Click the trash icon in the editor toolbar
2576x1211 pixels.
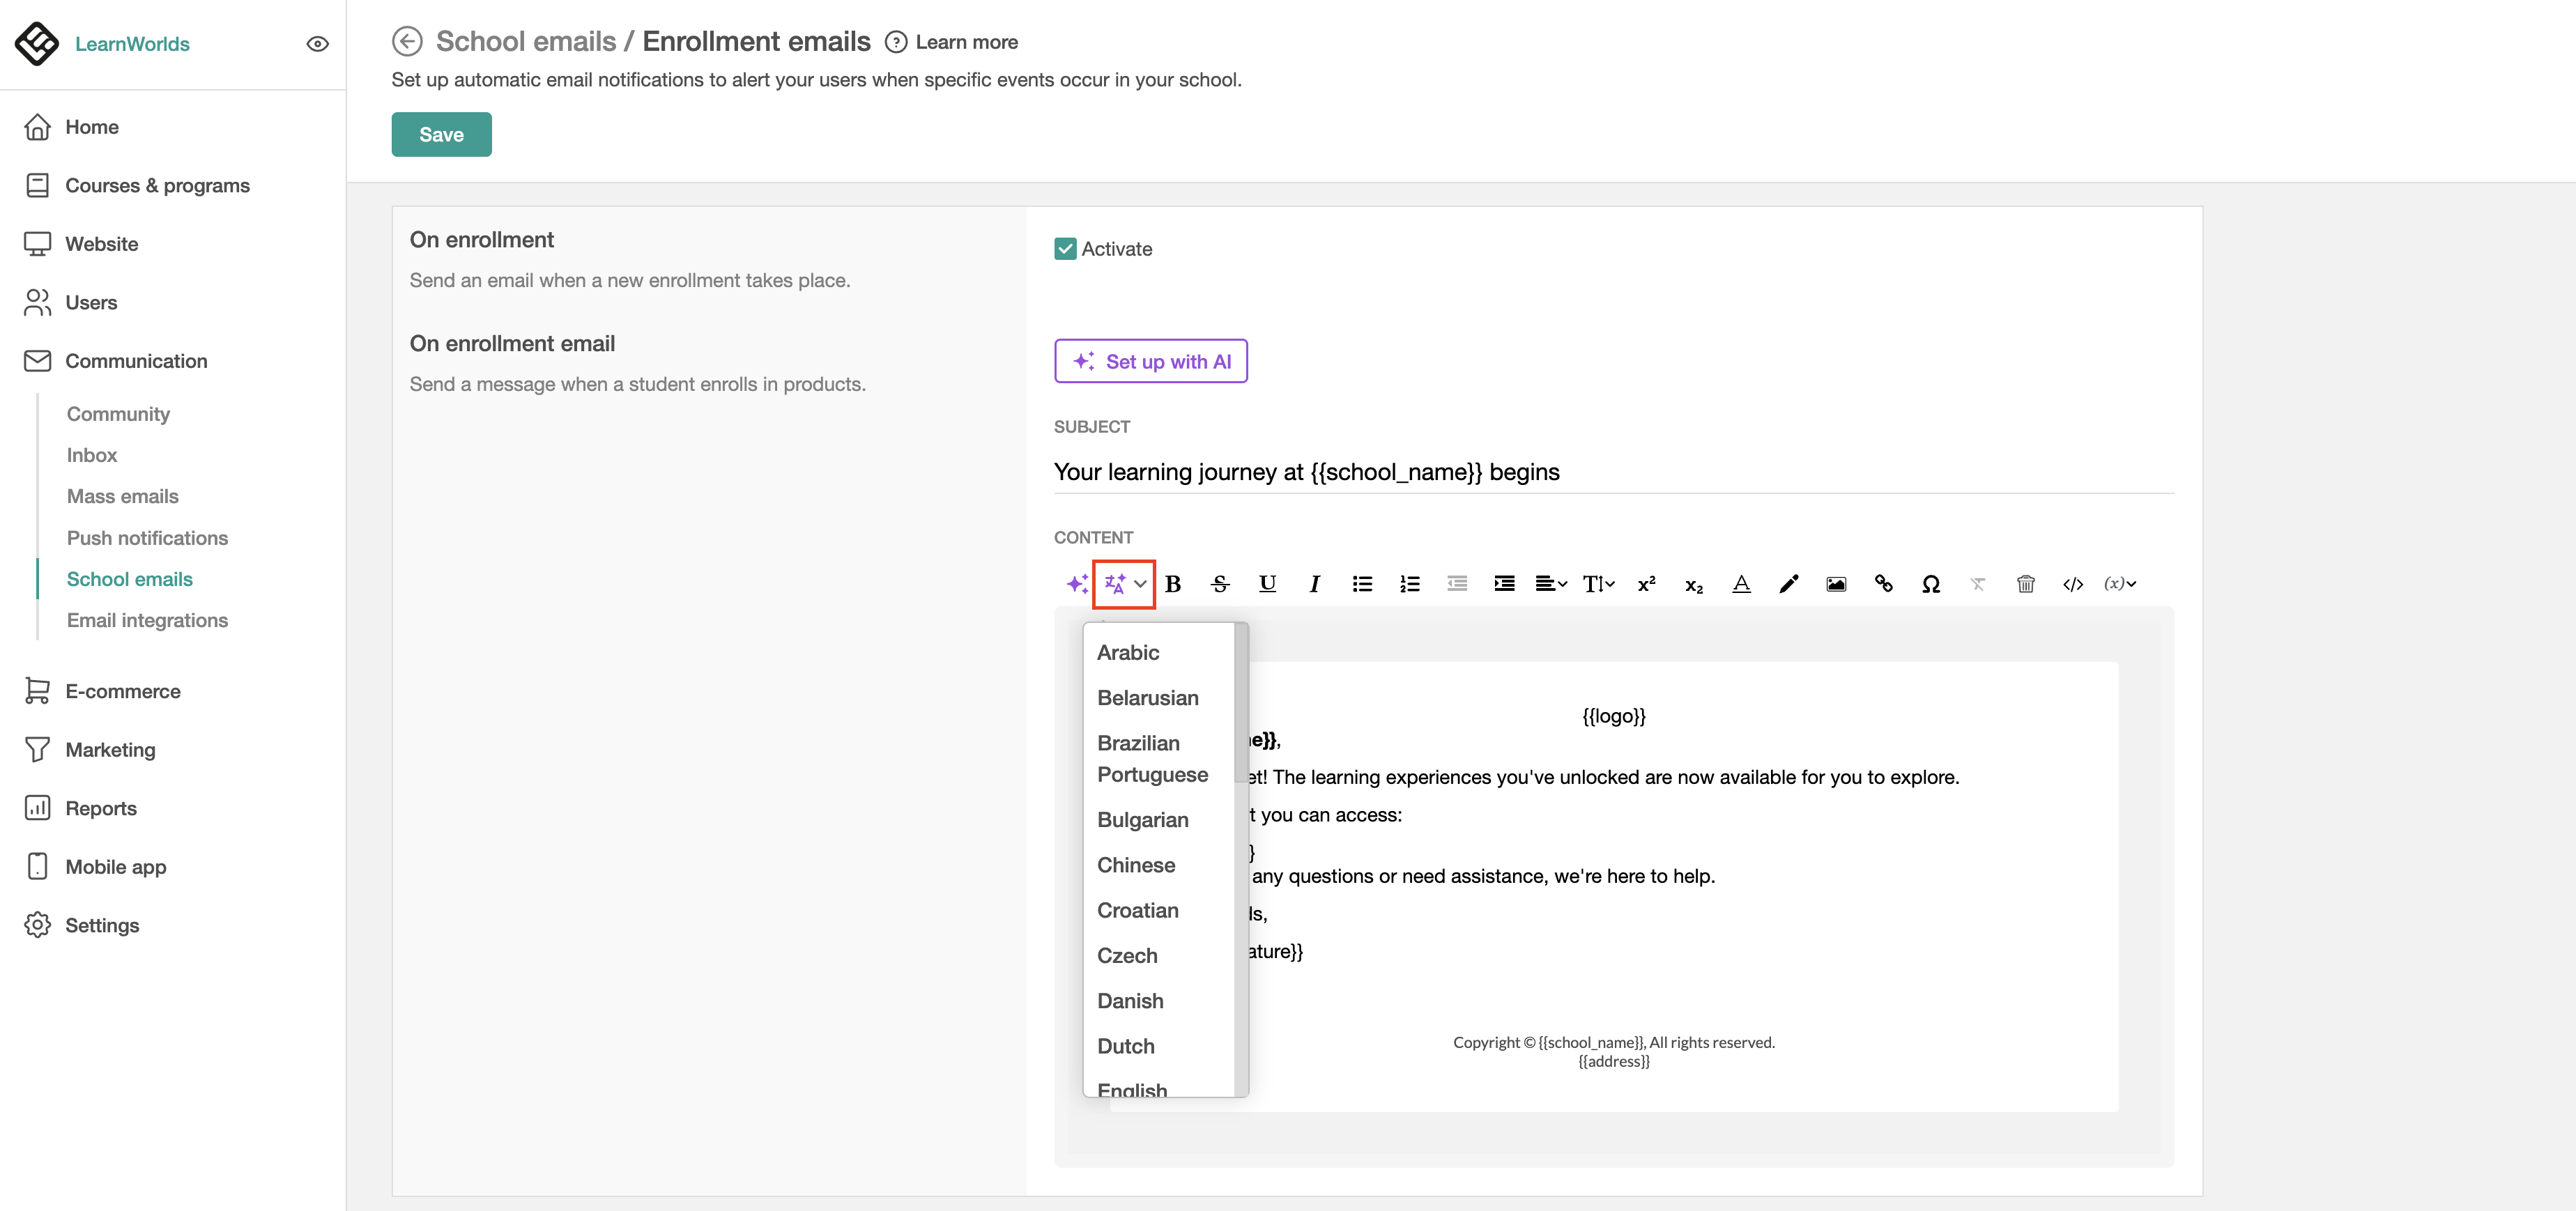coord(2025,584)
